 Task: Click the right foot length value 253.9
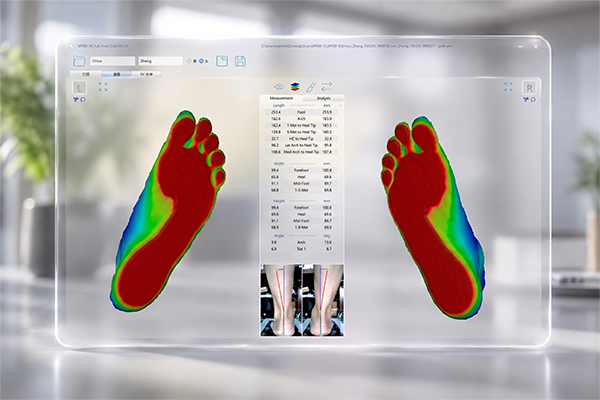pos(327,112)
